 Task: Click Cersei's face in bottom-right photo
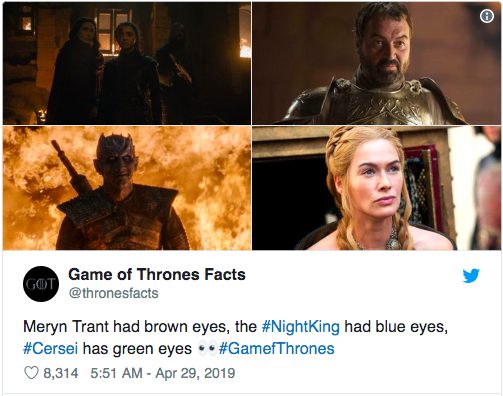373,182
